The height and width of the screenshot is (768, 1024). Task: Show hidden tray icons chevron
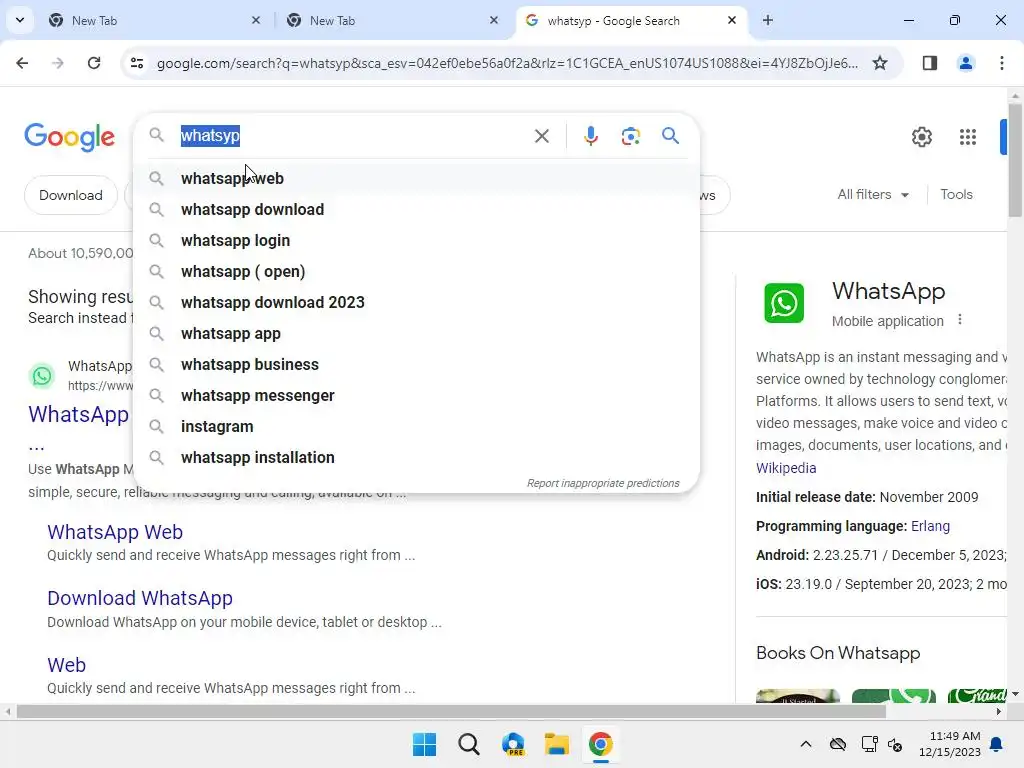[806, 744]
